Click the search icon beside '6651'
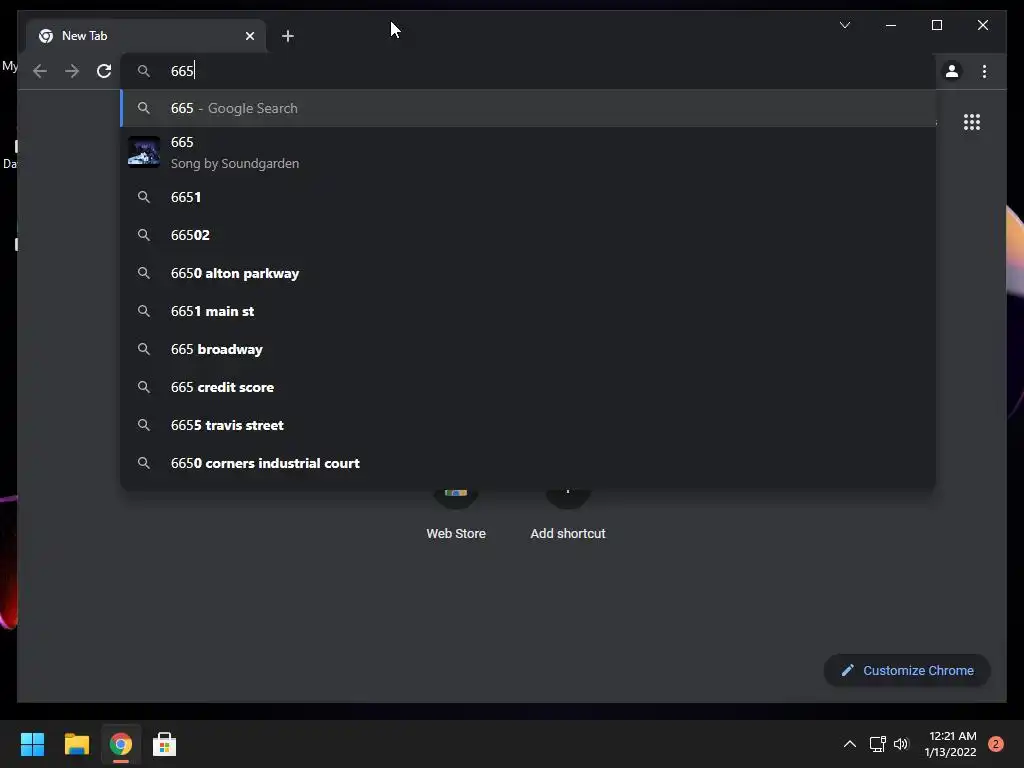The image size is (1024, 768). (144, 197)
